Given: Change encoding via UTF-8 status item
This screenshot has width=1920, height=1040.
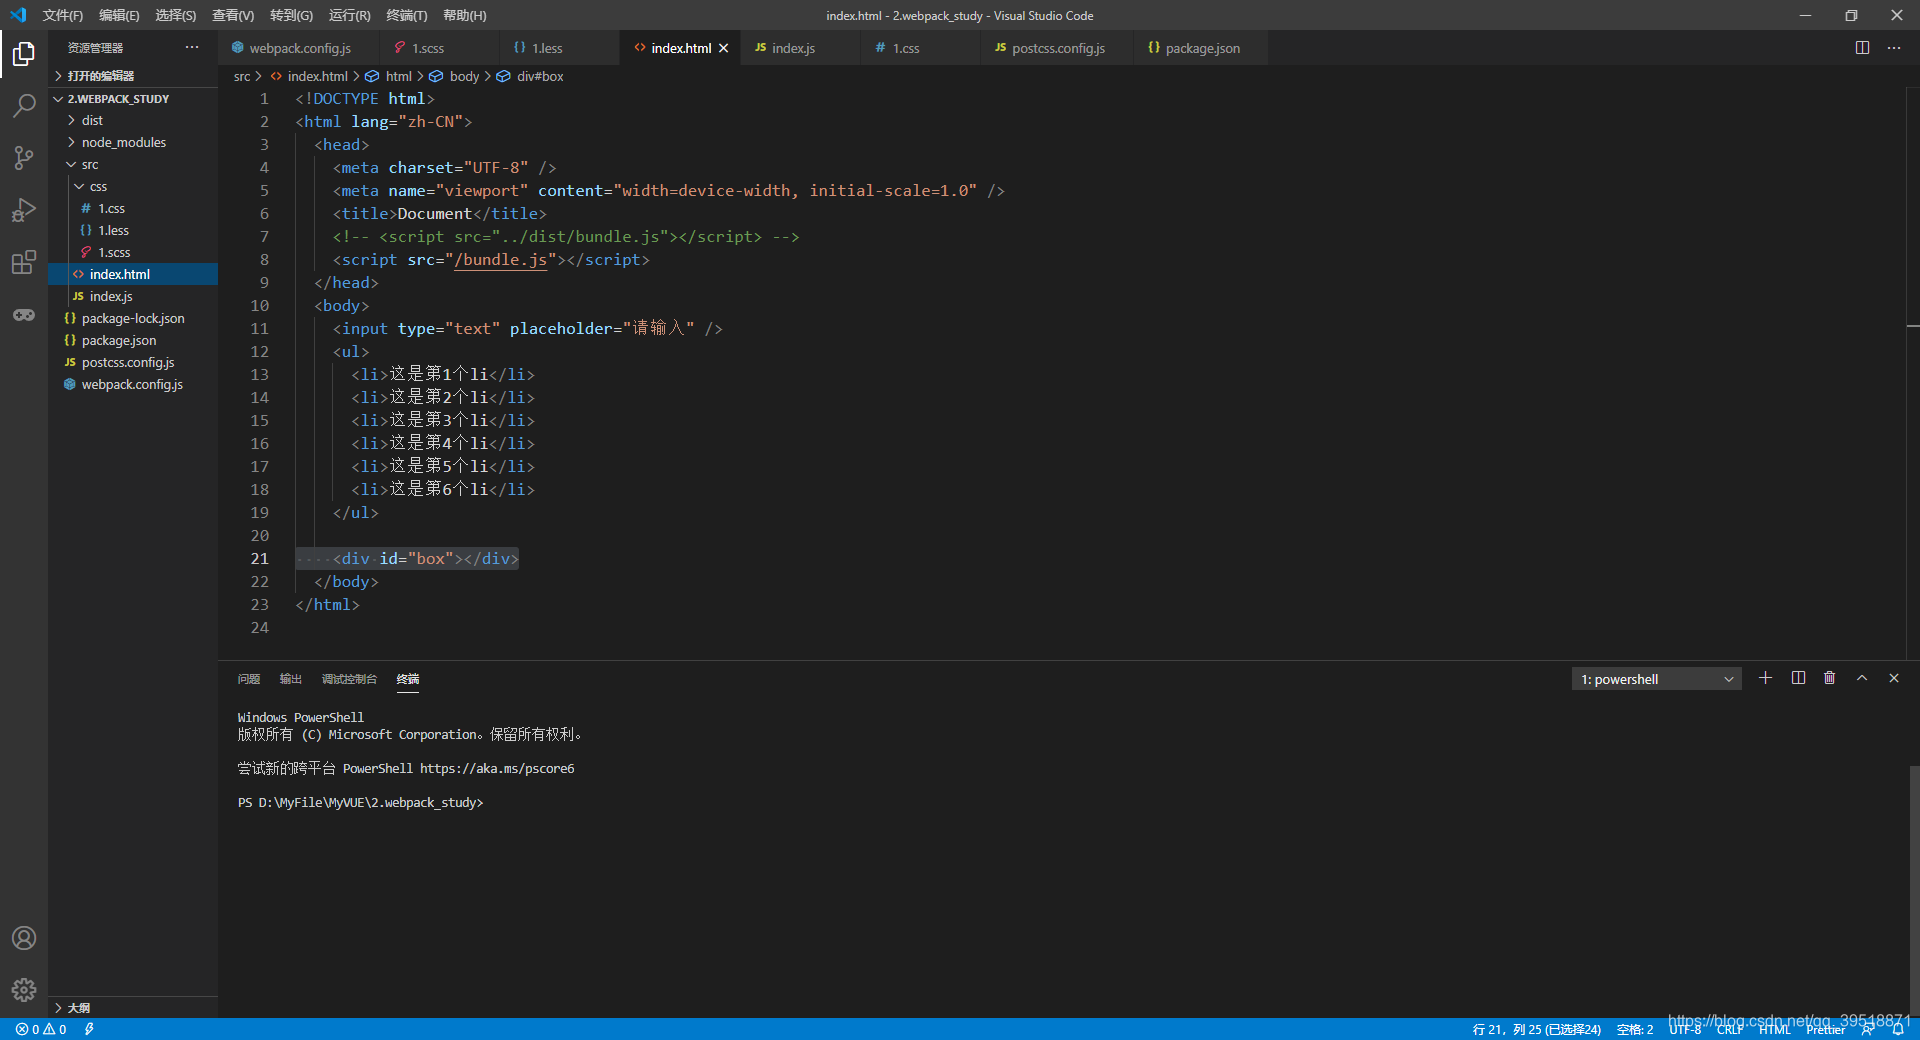Looking at the screenshot, I should tap(1684, 1029).
